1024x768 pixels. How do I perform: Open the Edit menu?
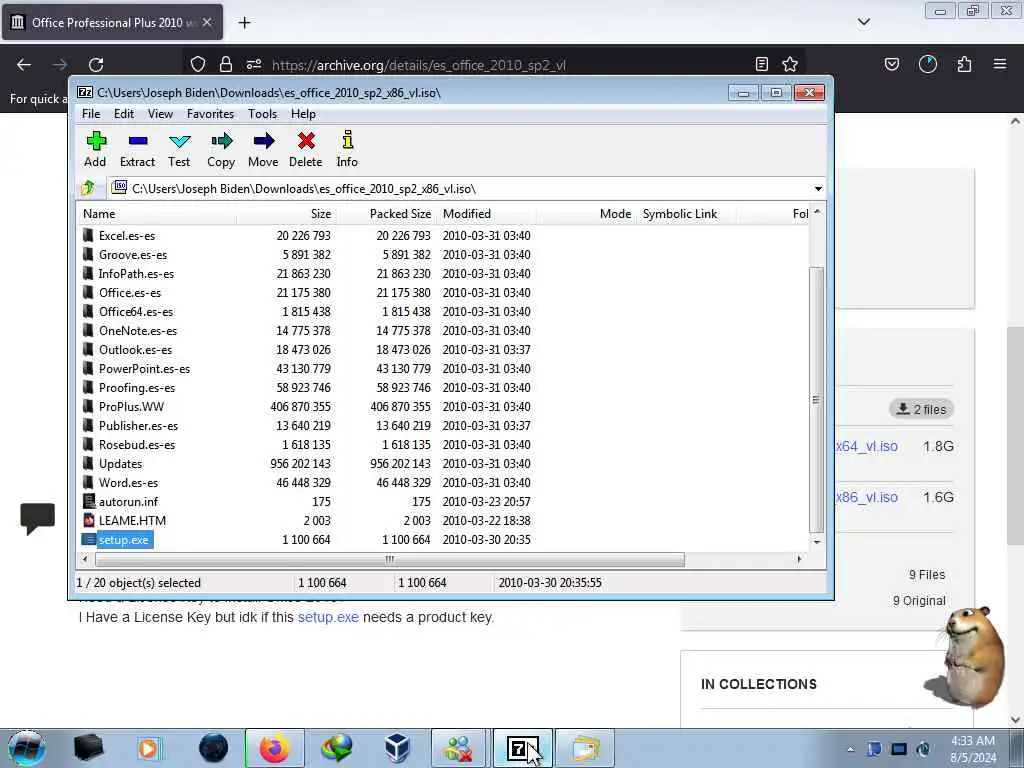pos(124,114)
